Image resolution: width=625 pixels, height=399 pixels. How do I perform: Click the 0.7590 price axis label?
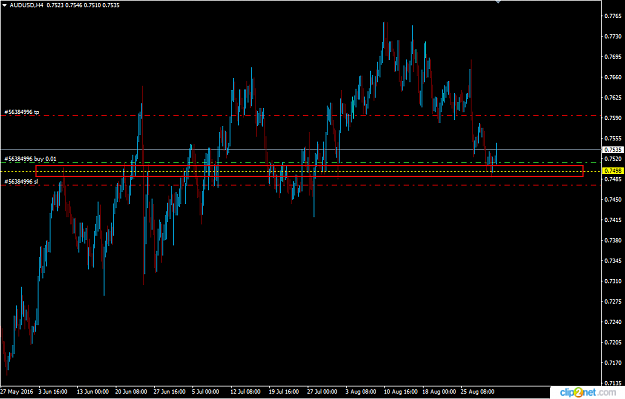coord(613,118)
